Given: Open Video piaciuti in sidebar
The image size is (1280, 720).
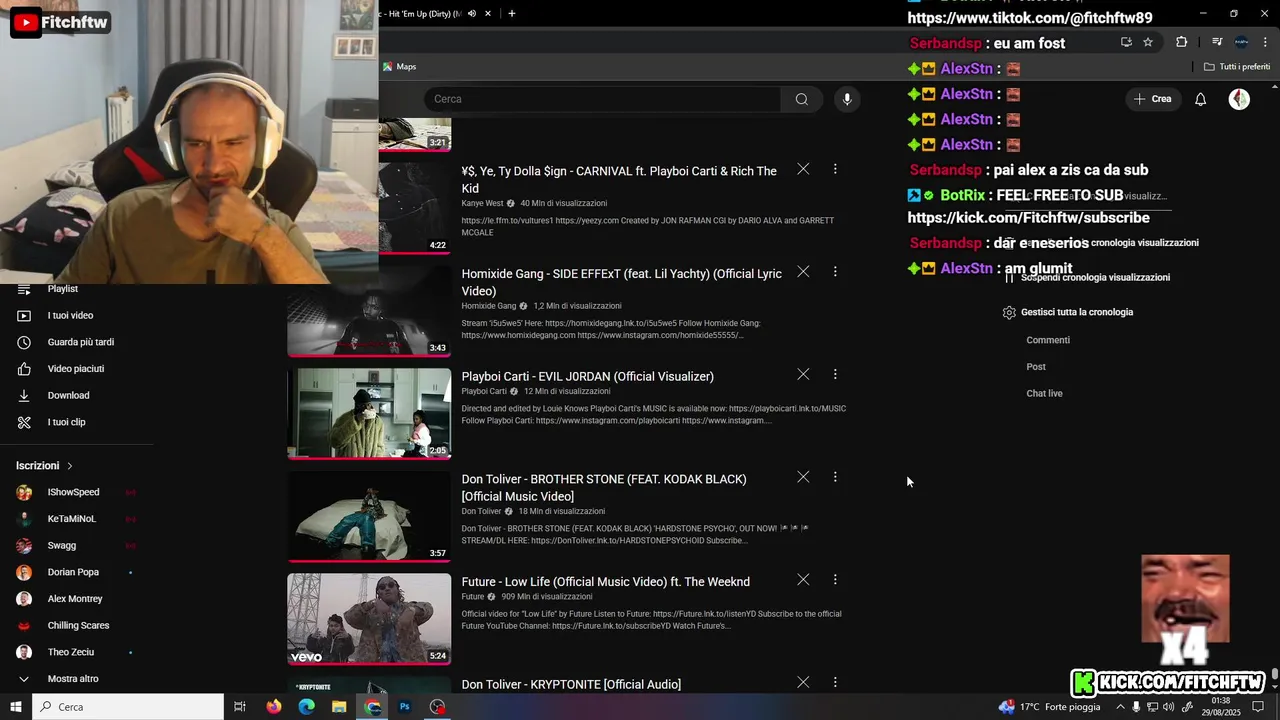Looking at the screenshot, I should pos(76,369).
